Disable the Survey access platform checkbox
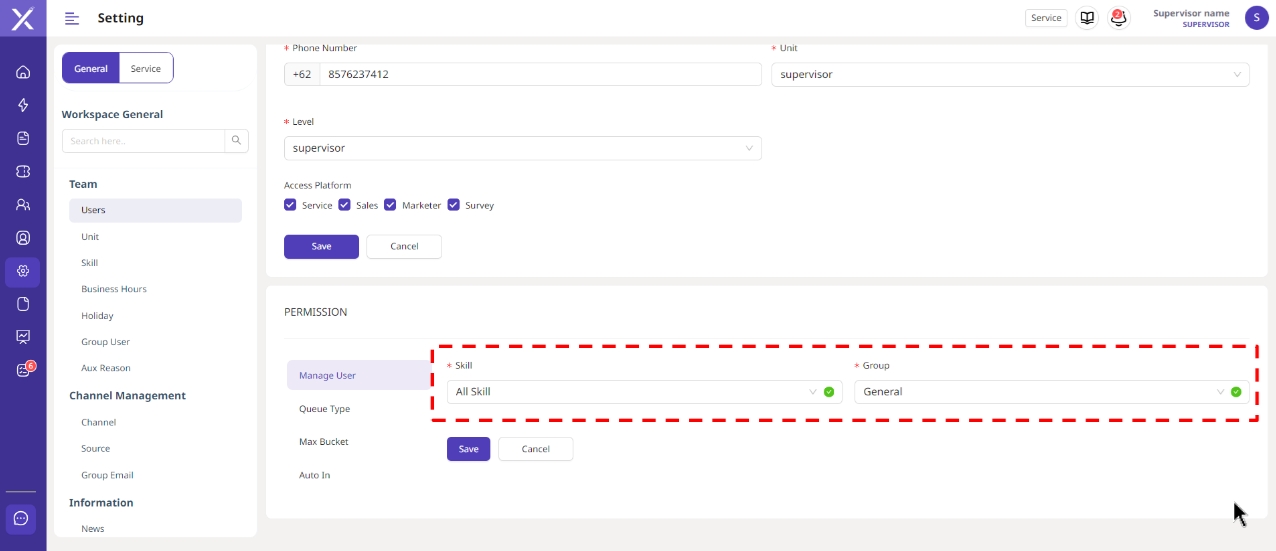Screen dimensions: 1276x551 453,205
